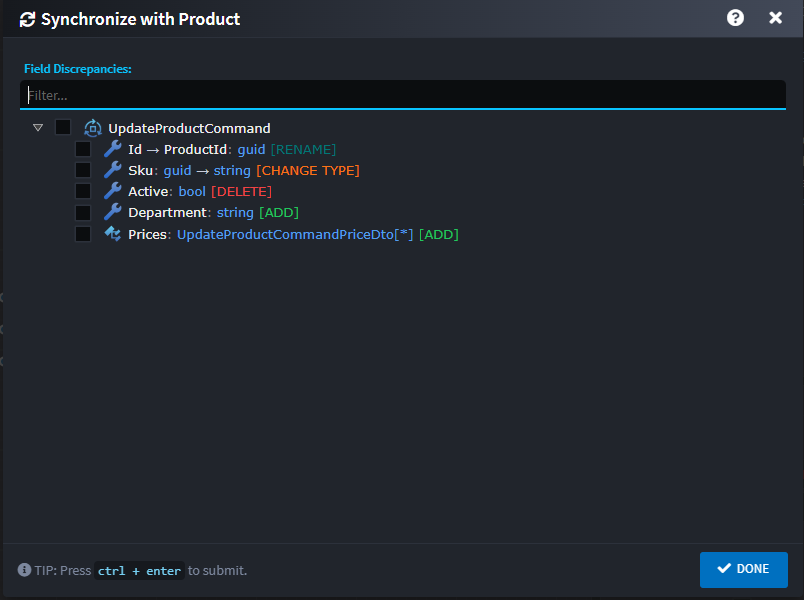Click the sync icon beside the dialog title
The height and width of the screenshot is (600, 804).
(27, 19)
